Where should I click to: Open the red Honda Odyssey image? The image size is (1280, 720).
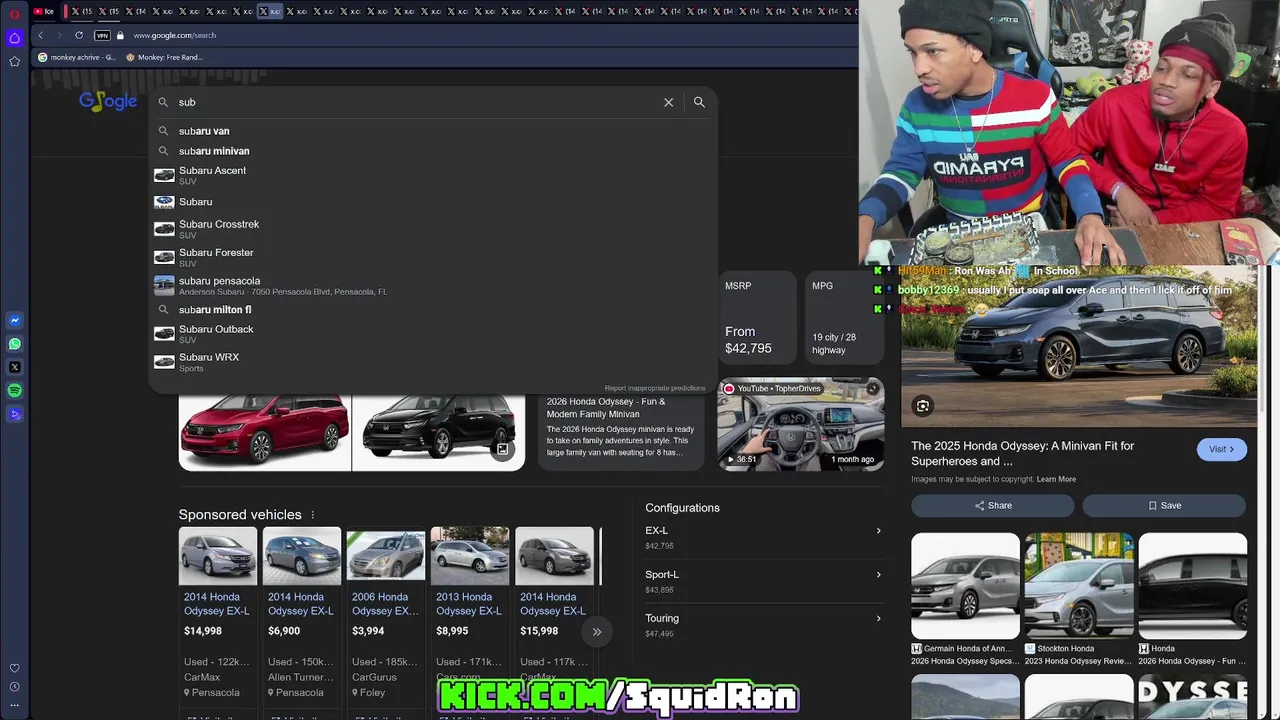click(x=264, y=431)
